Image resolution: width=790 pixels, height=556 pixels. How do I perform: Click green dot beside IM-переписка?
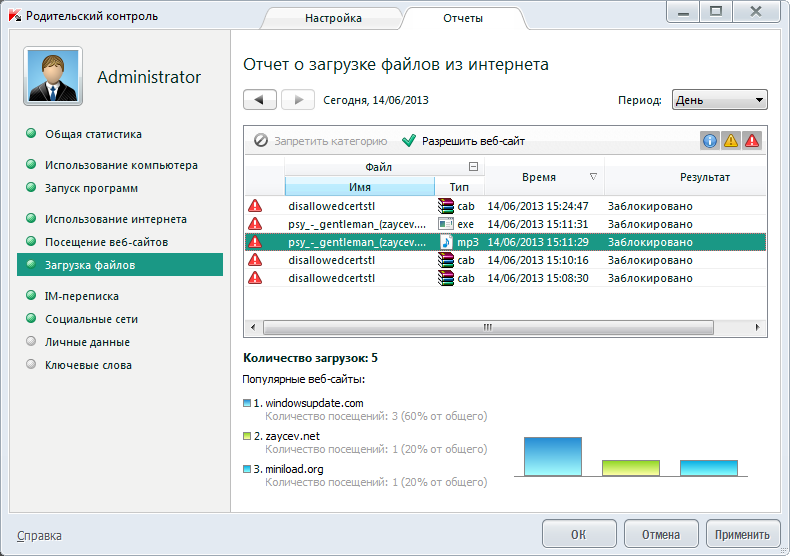pyautogui.click(x=31, y=295)
